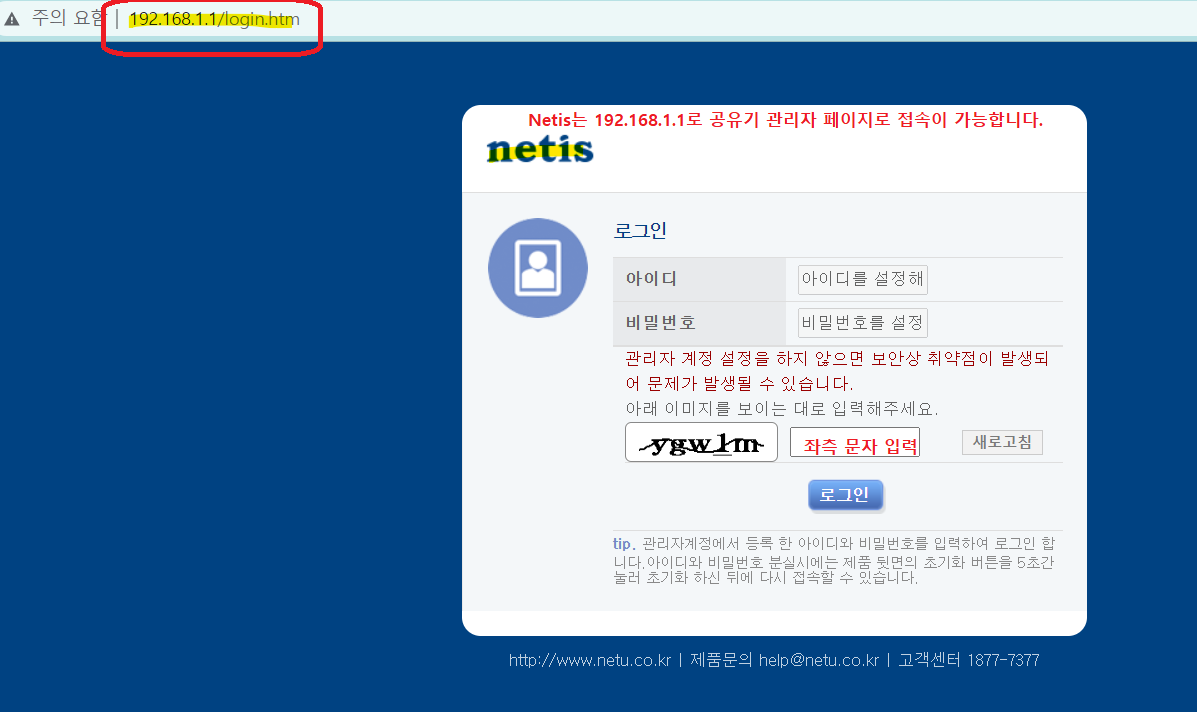1197x712 pixels.
Task: Click the 새로고침 refresh button
Action: (x=1002, y=443)
